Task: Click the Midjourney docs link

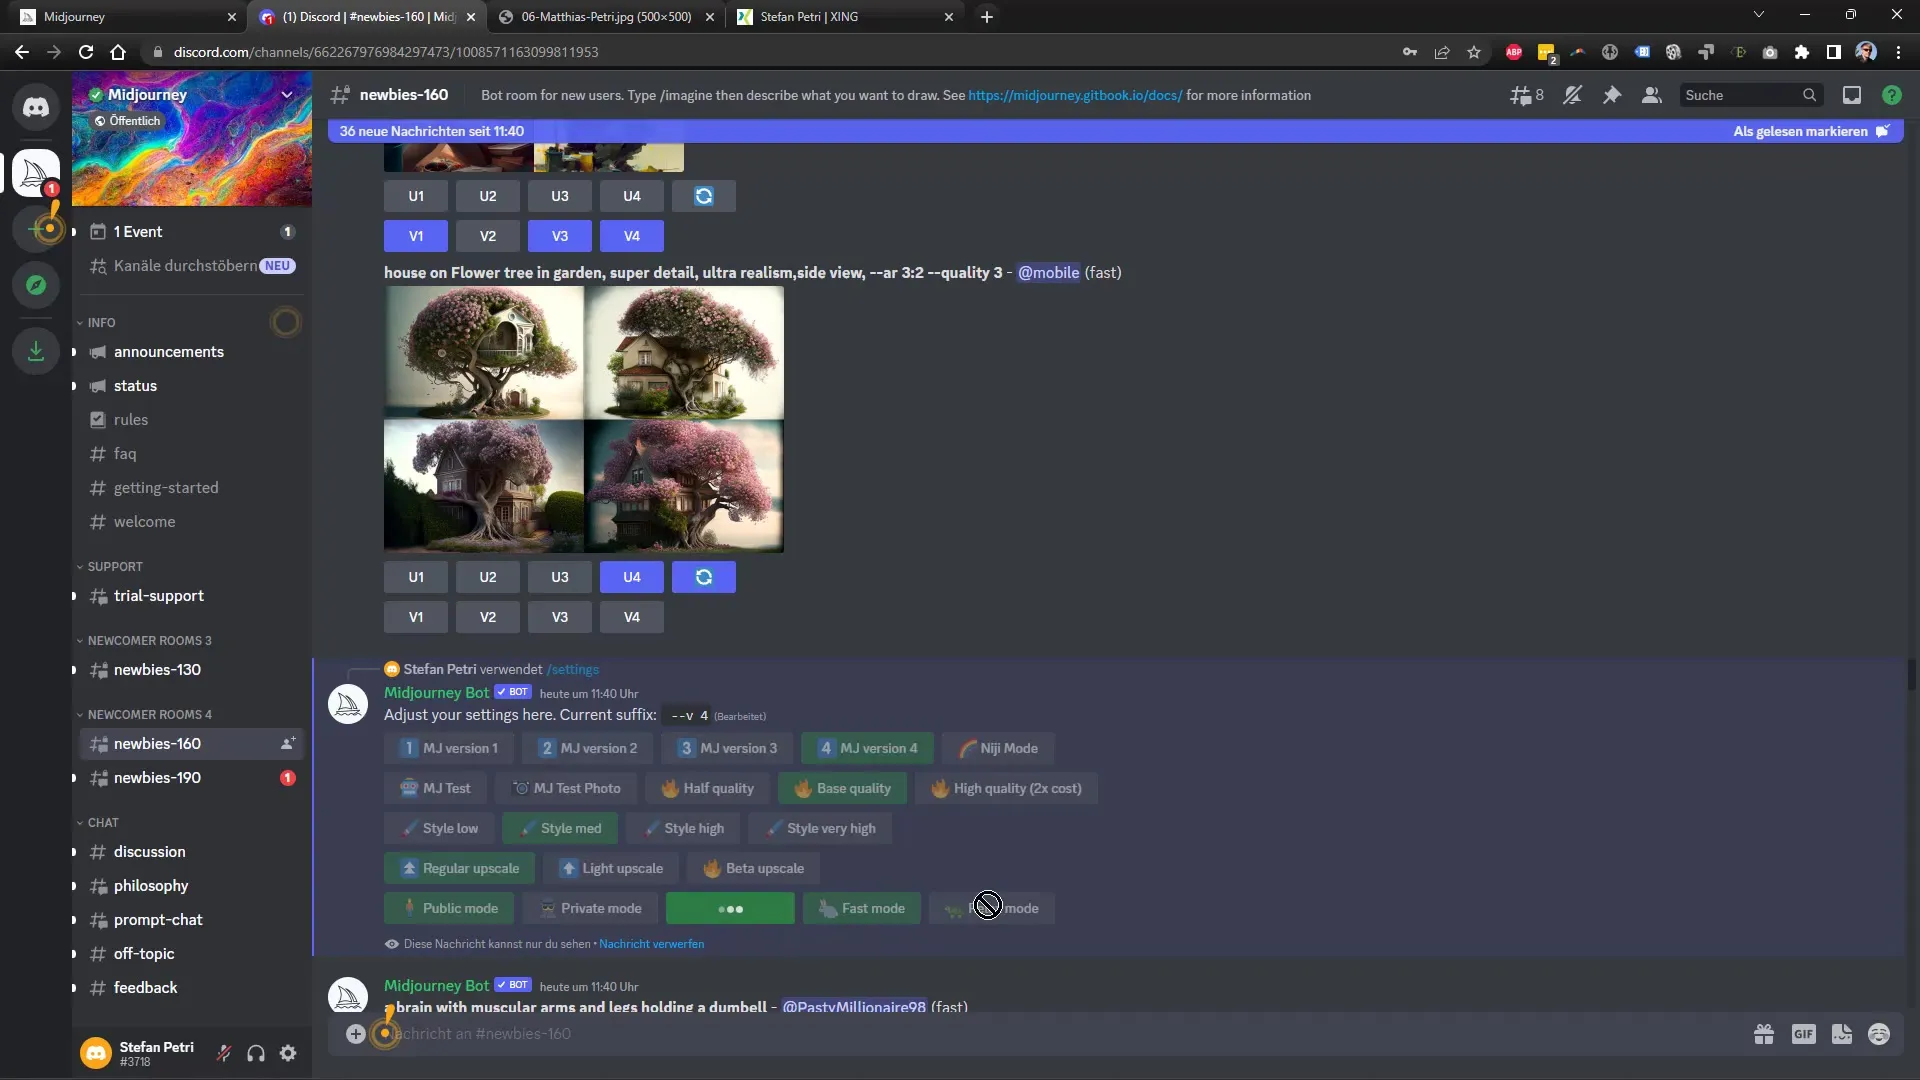Action: click(x=1075, y=94)
